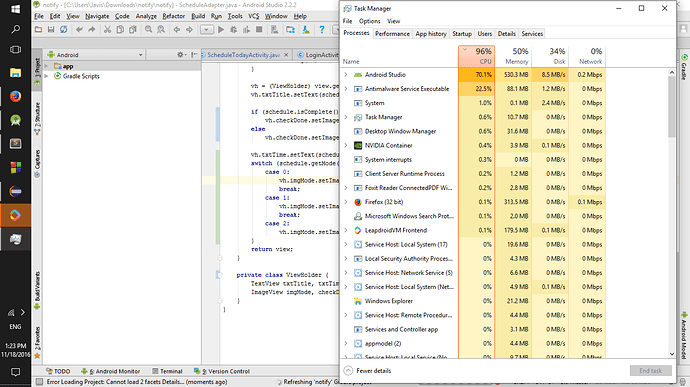Click the Stop square icon in toolbar
This screenshot has width=690, height=387.
pyautogui.click(x=259, y=29)
